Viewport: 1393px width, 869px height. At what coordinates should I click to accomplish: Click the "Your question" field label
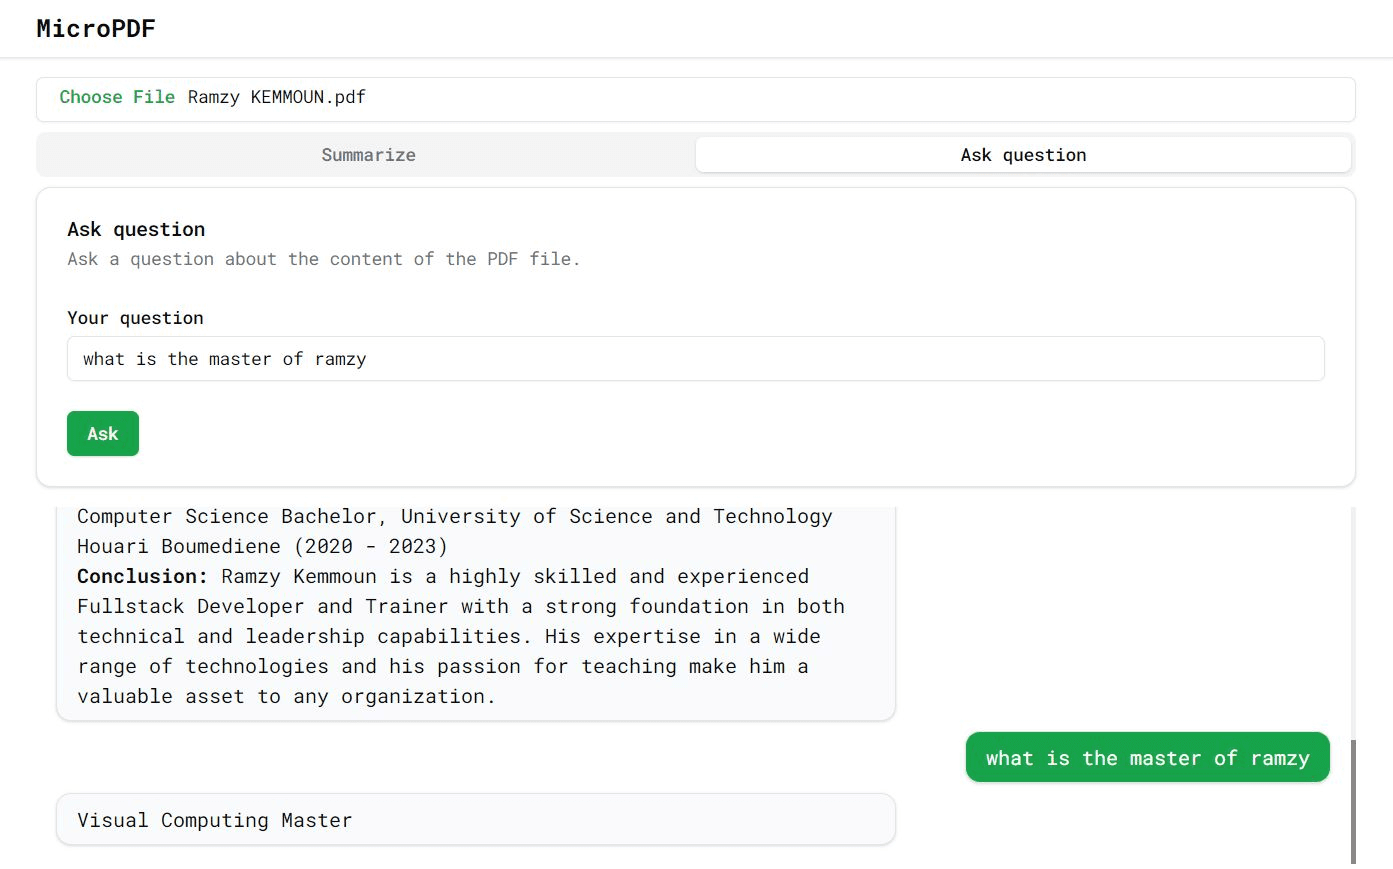(x=135, y=318)
